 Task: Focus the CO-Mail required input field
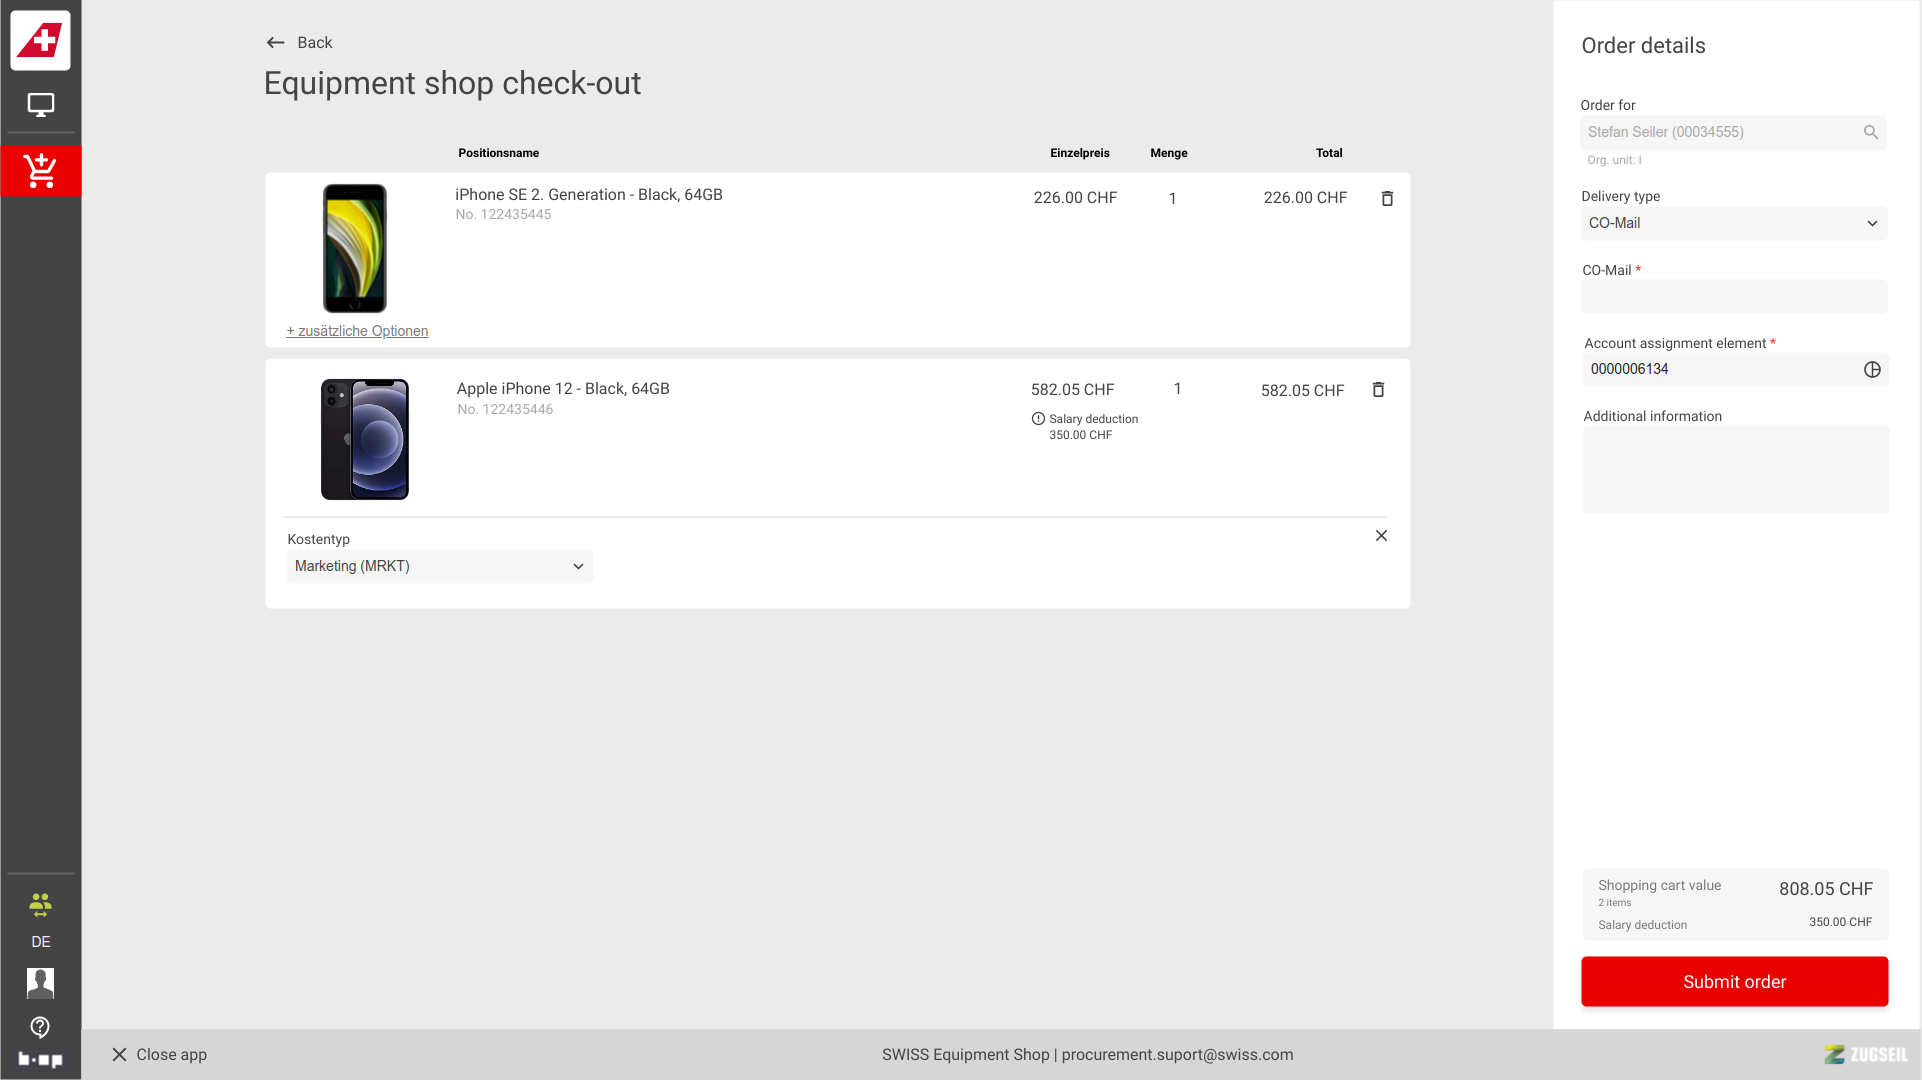click(x=1733, y=297)
